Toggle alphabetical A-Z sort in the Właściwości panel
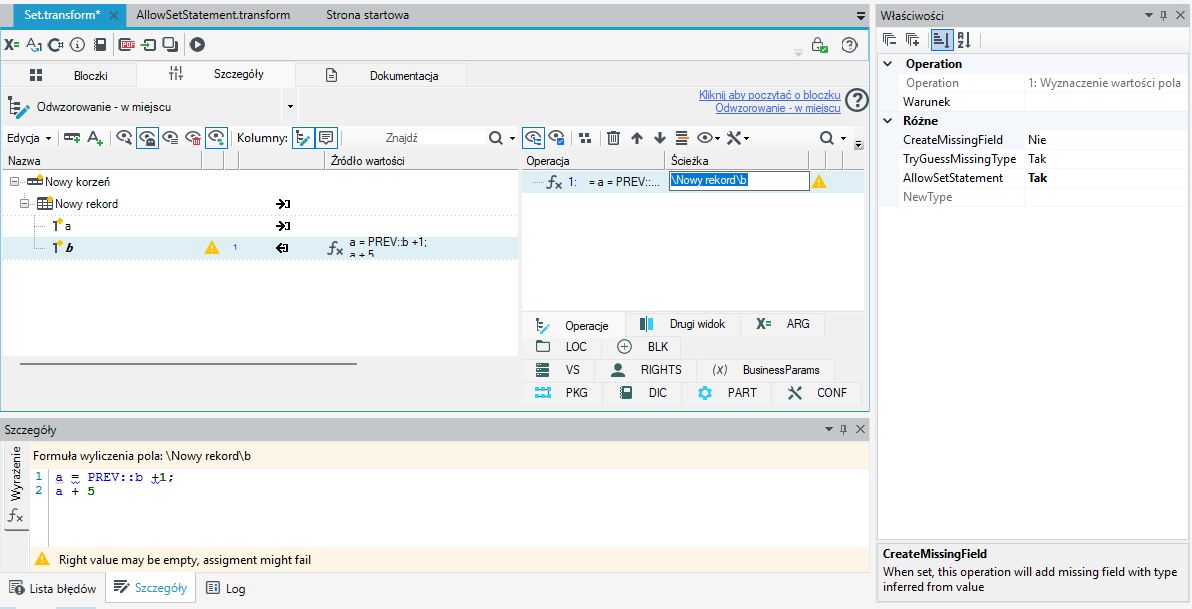 tap(964, 40)
